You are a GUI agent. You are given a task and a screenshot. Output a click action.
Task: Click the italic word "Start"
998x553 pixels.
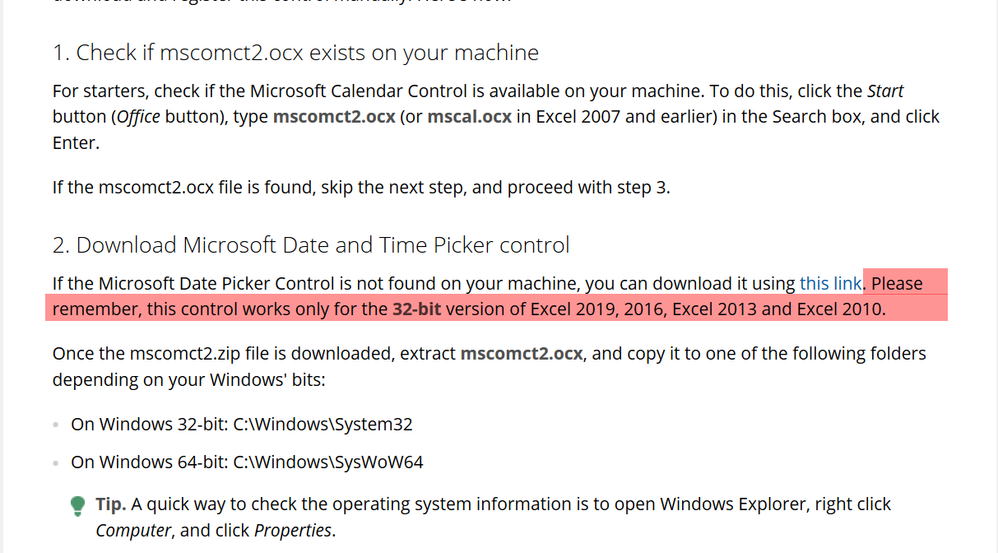coord(885,91)
